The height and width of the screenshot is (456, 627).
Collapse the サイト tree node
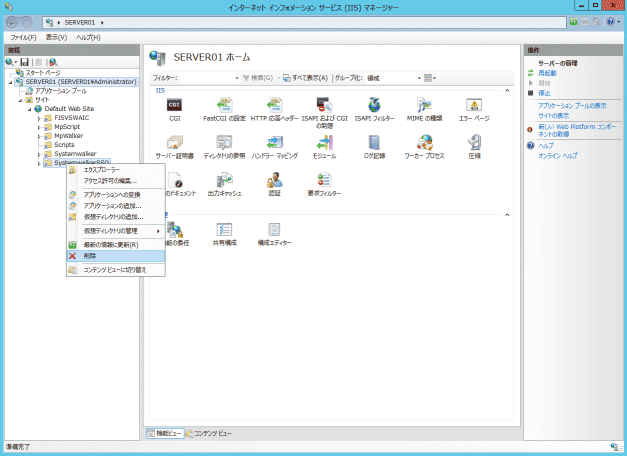tap(20, 100)
